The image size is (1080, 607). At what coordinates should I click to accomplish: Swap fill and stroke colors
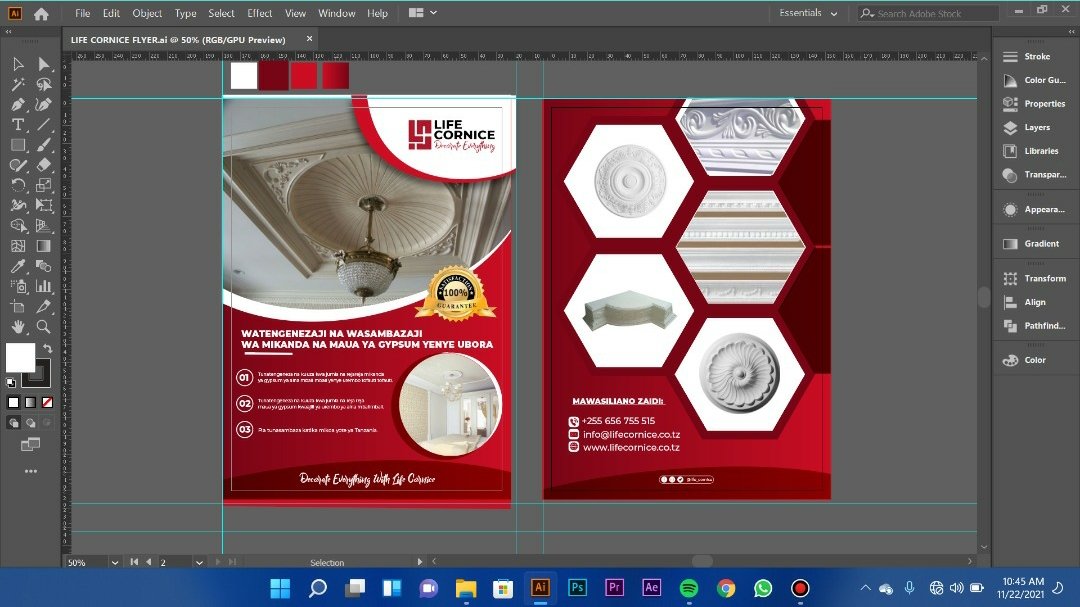point(47,348)
